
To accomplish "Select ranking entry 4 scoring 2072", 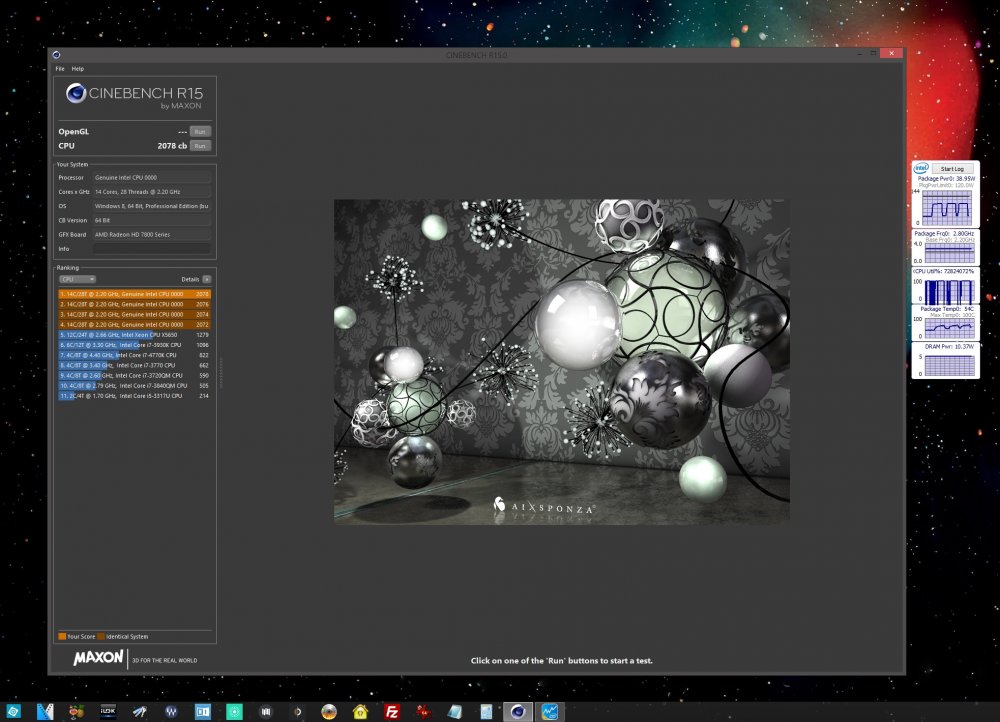I will click(135, 325).
